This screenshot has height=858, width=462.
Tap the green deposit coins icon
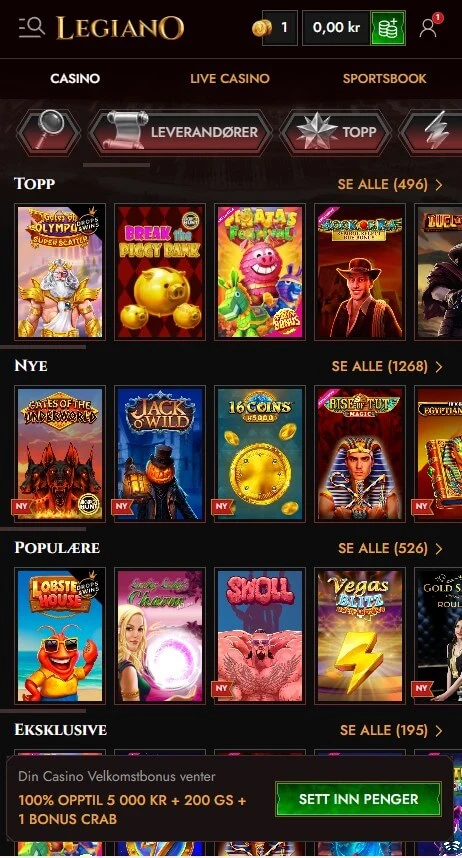click(388, 27)
